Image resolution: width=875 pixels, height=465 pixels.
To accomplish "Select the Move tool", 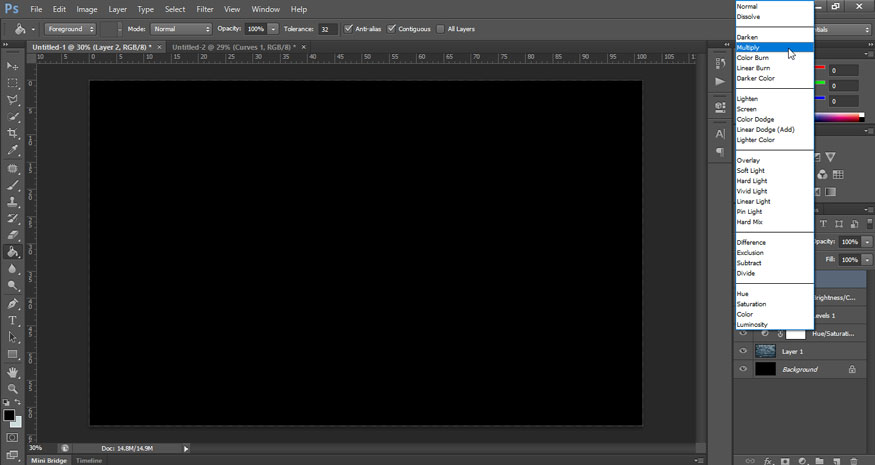I will [x=13, y=66].
